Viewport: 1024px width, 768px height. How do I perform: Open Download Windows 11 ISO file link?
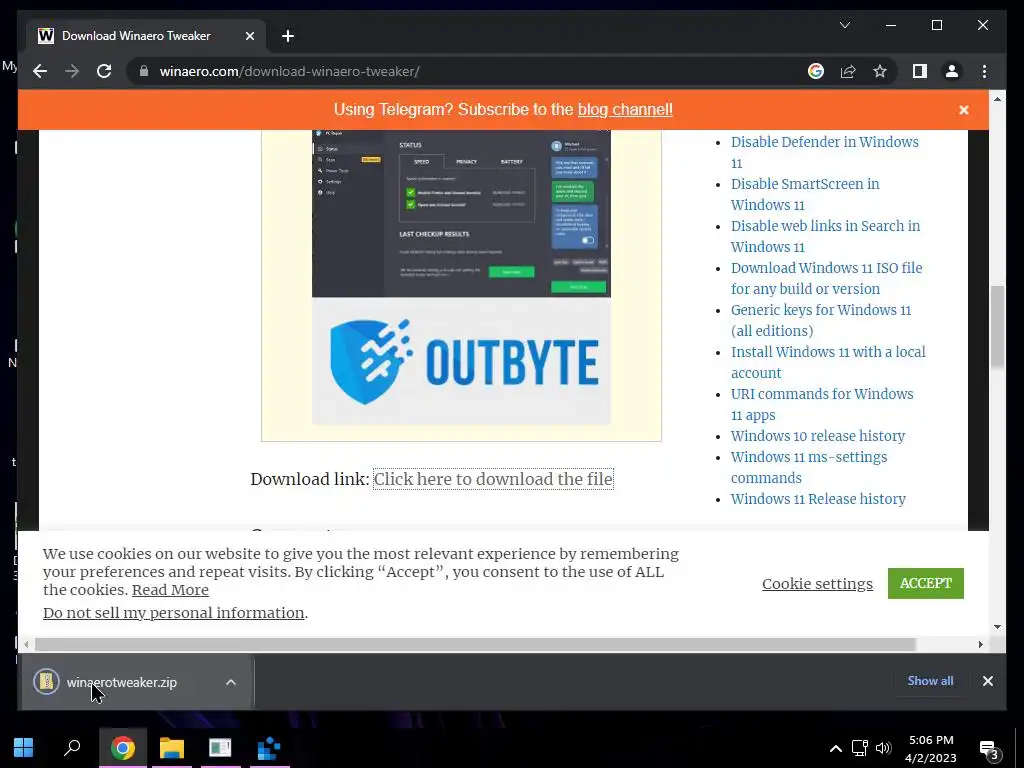pos(826,278)
